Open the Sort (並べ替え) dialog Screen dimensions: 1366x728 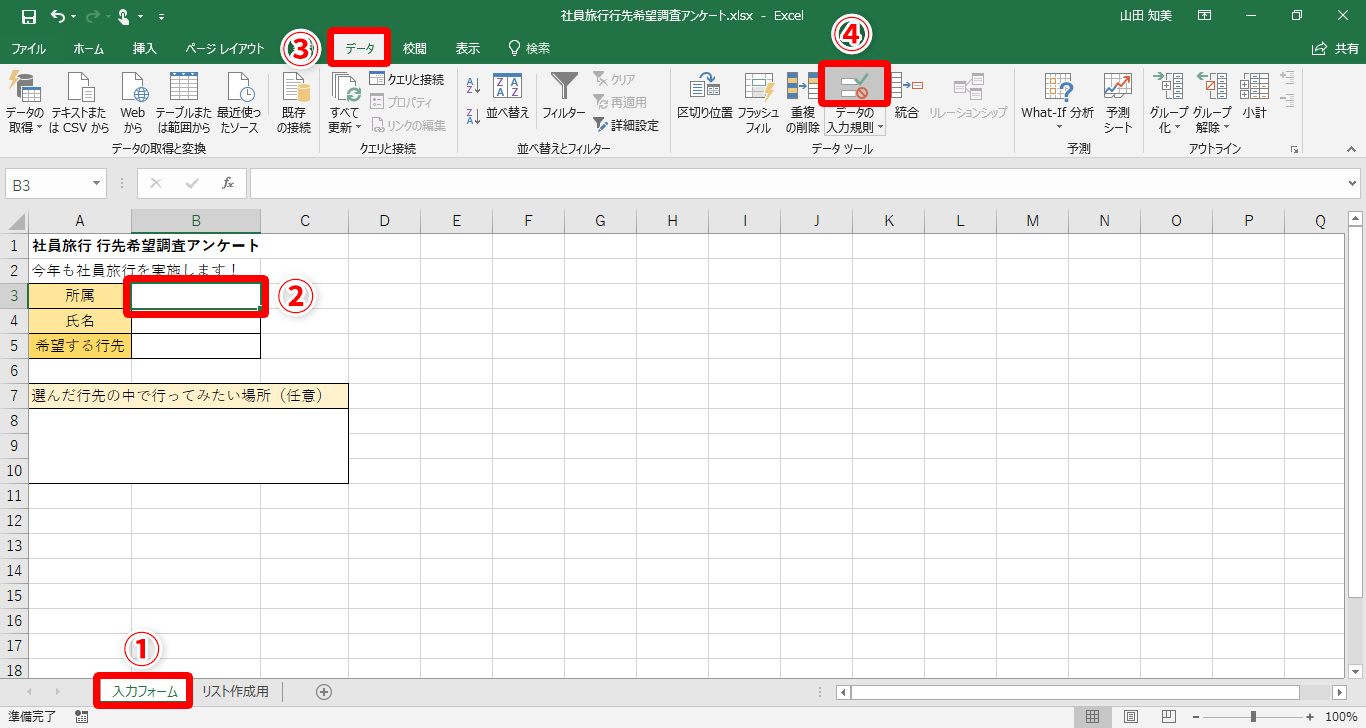(x=508, y=98)
